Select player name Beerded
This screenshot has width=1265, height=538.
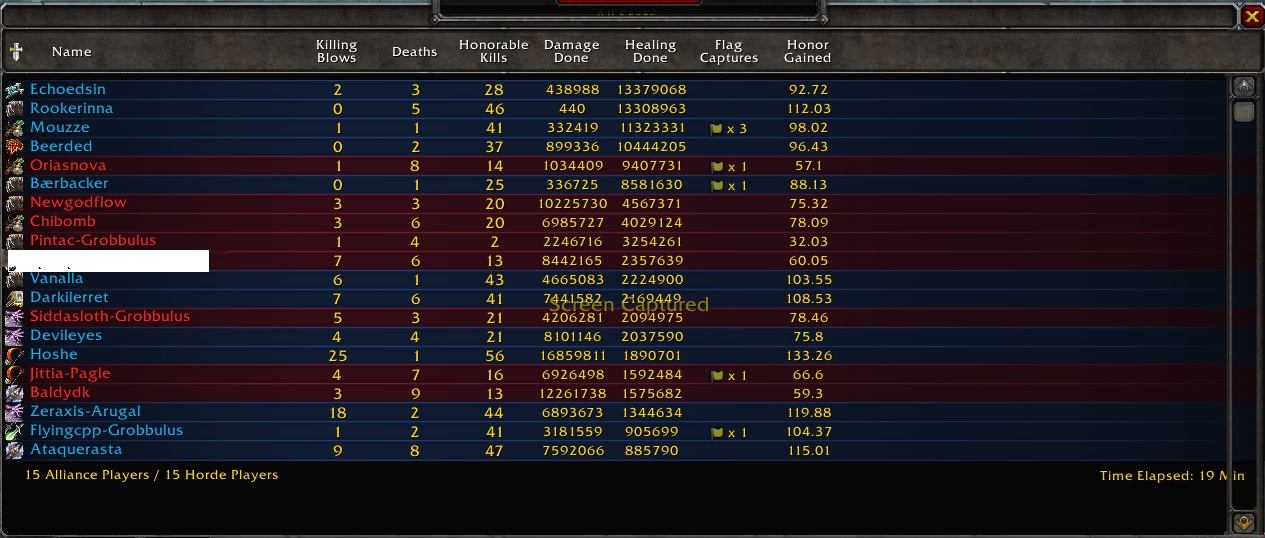click(x=61, y=146)
